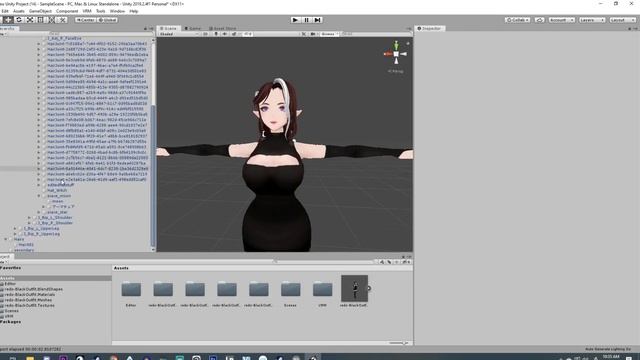The image size is (640, 360).
Task: Open File Explorer from the taskbar
Action: pyautogui.click(x=30, y=358)
